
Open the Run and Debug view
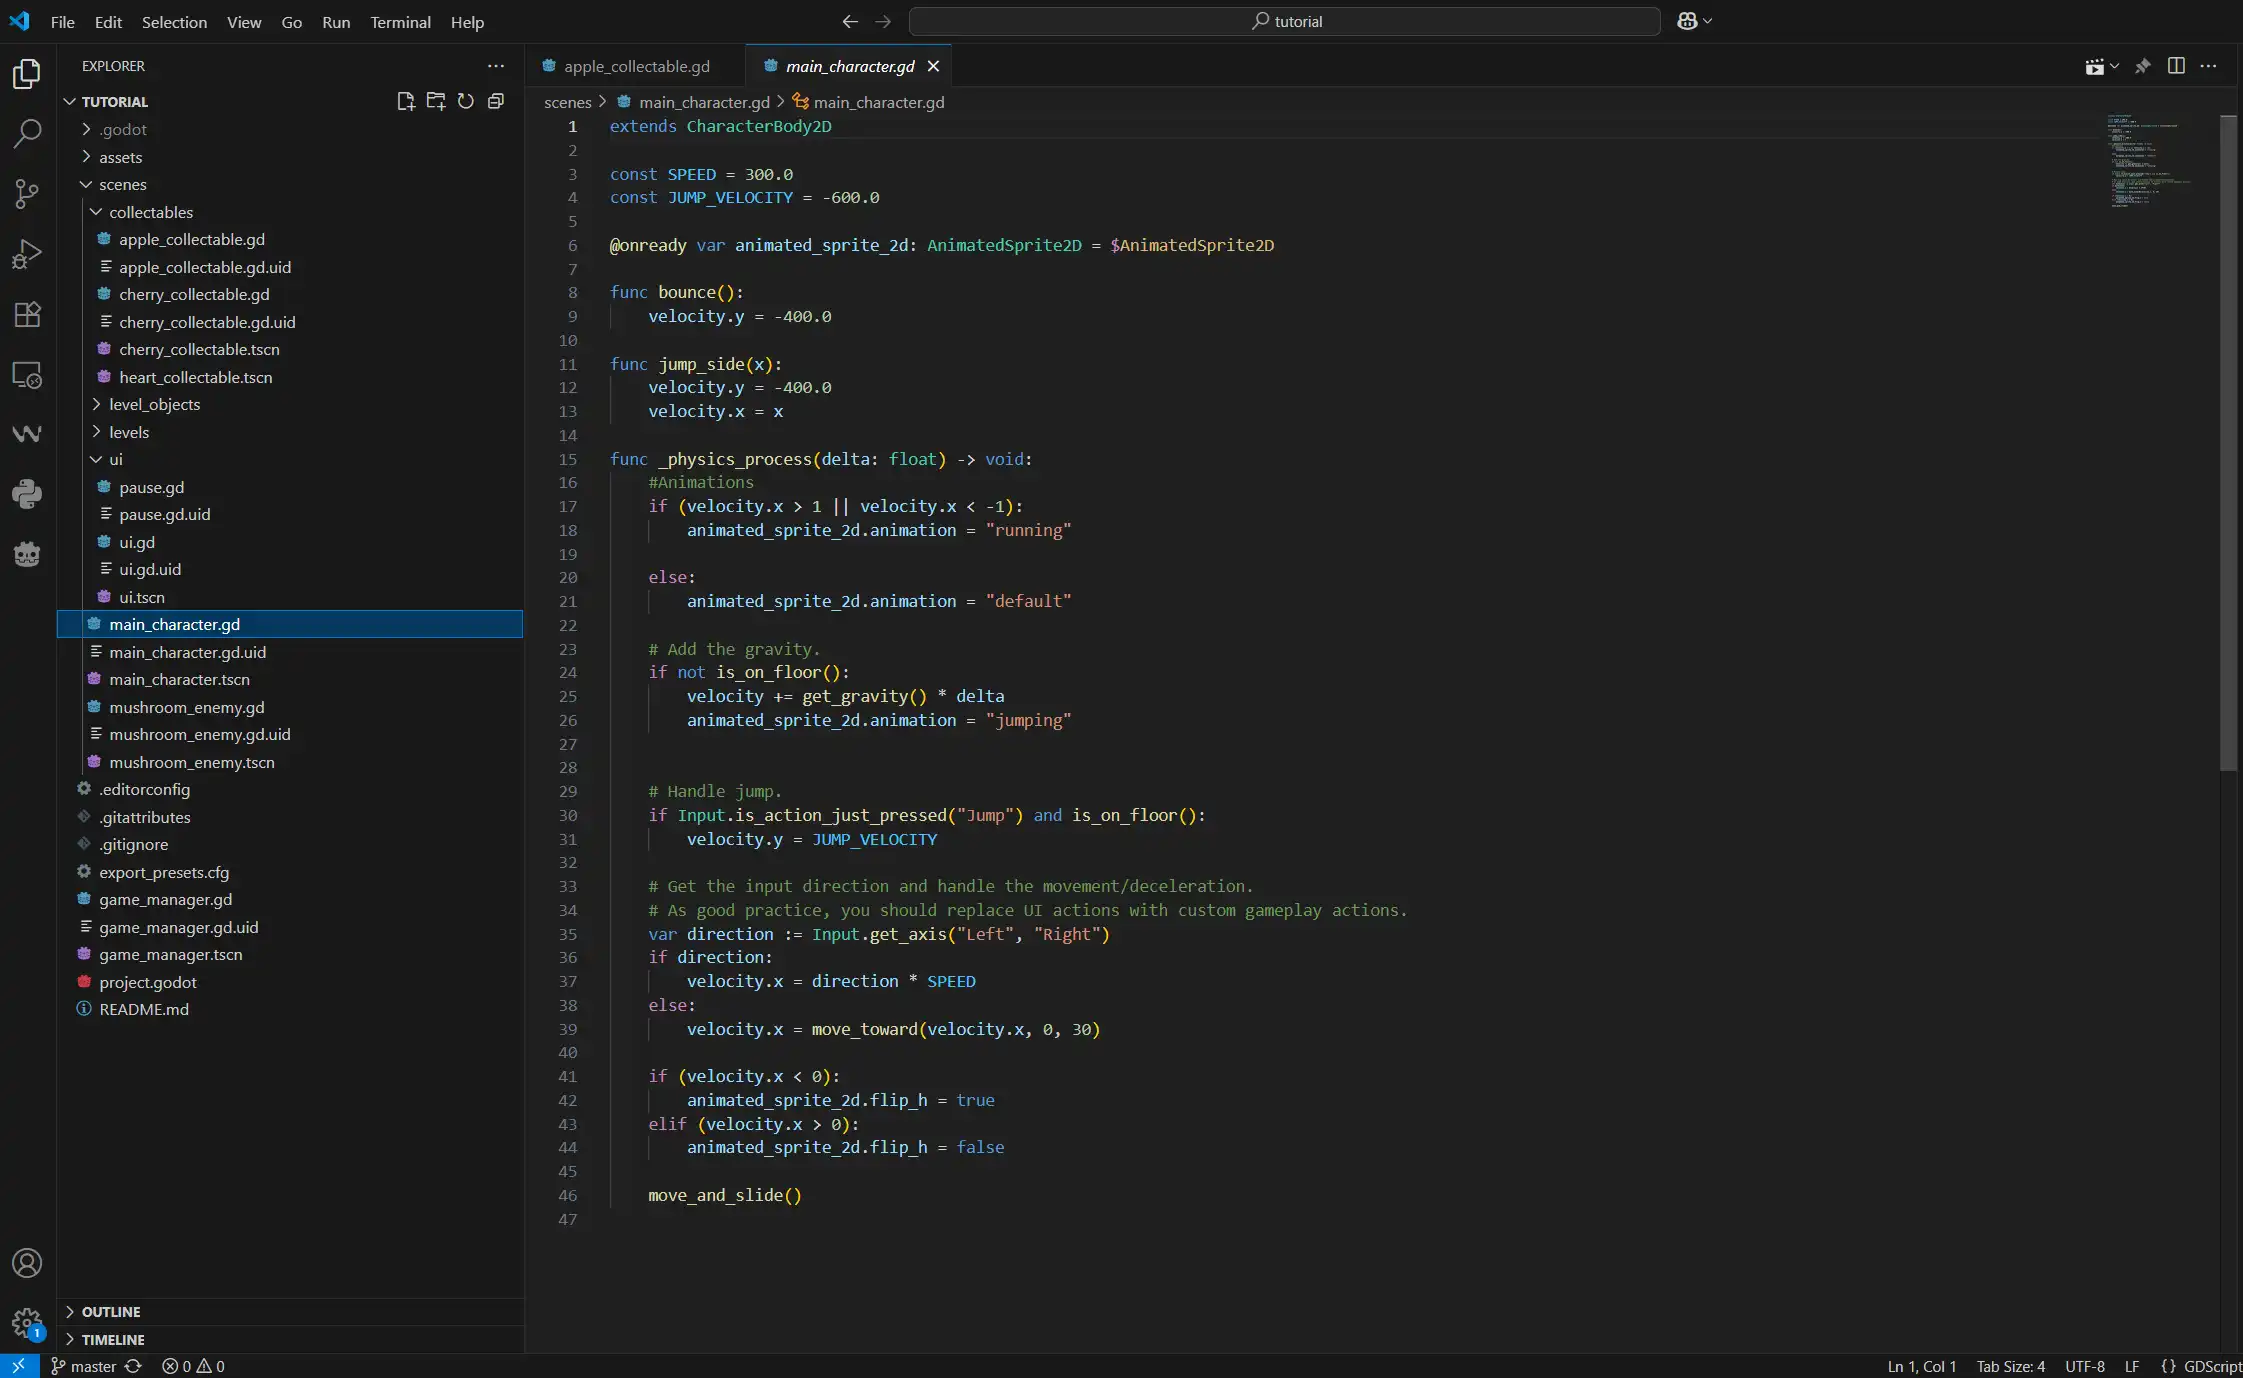click(x=27, y=254)
